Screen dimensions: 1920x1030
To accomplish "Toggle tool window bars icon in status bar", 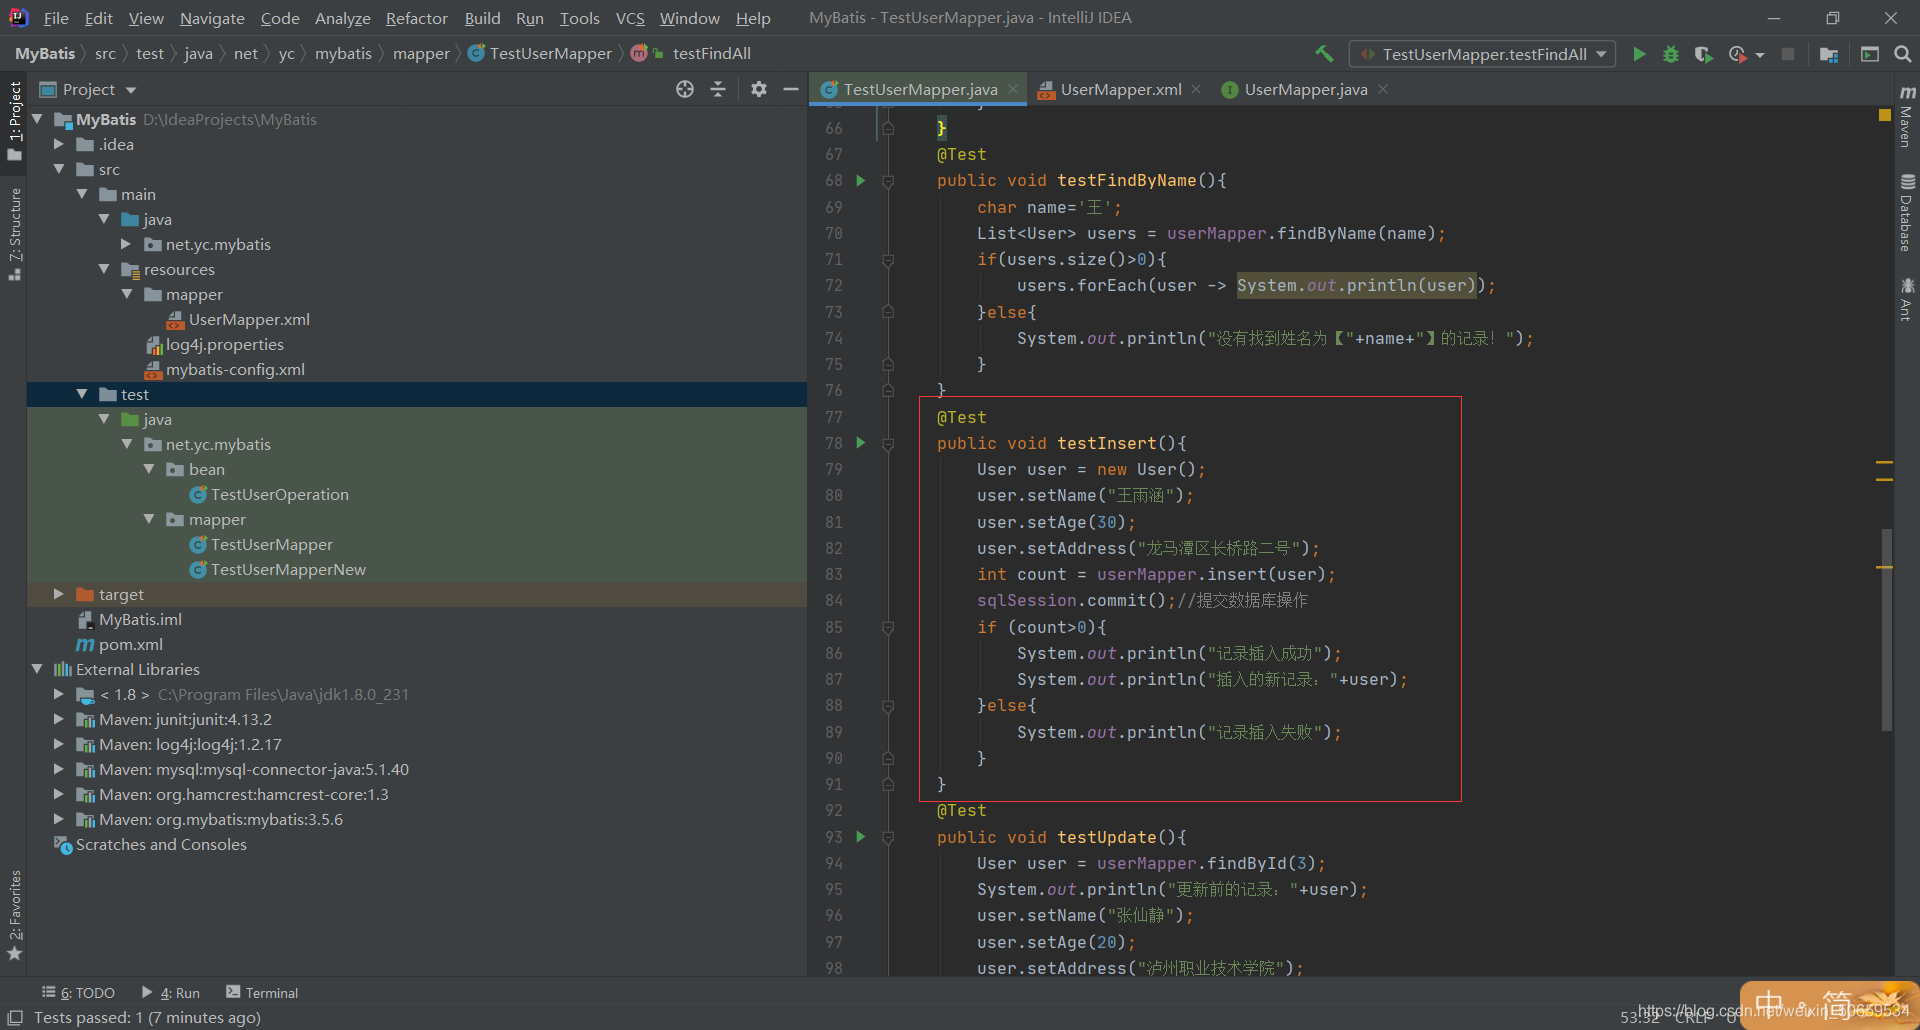I will pos(15,1017).
